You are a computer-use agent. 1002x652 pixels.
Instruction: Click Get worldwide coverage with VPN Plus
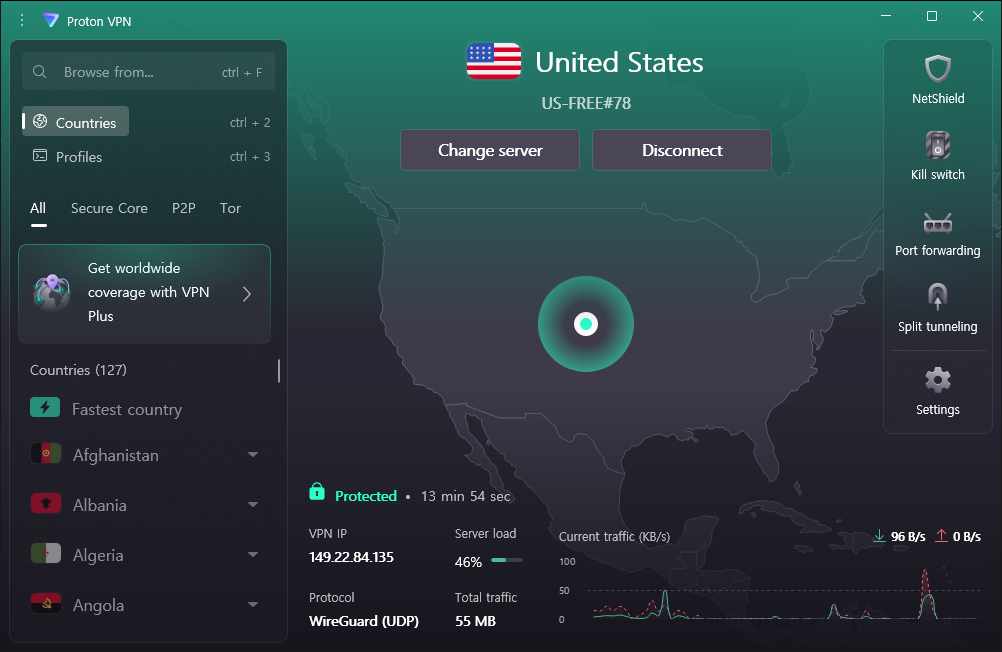144,294
